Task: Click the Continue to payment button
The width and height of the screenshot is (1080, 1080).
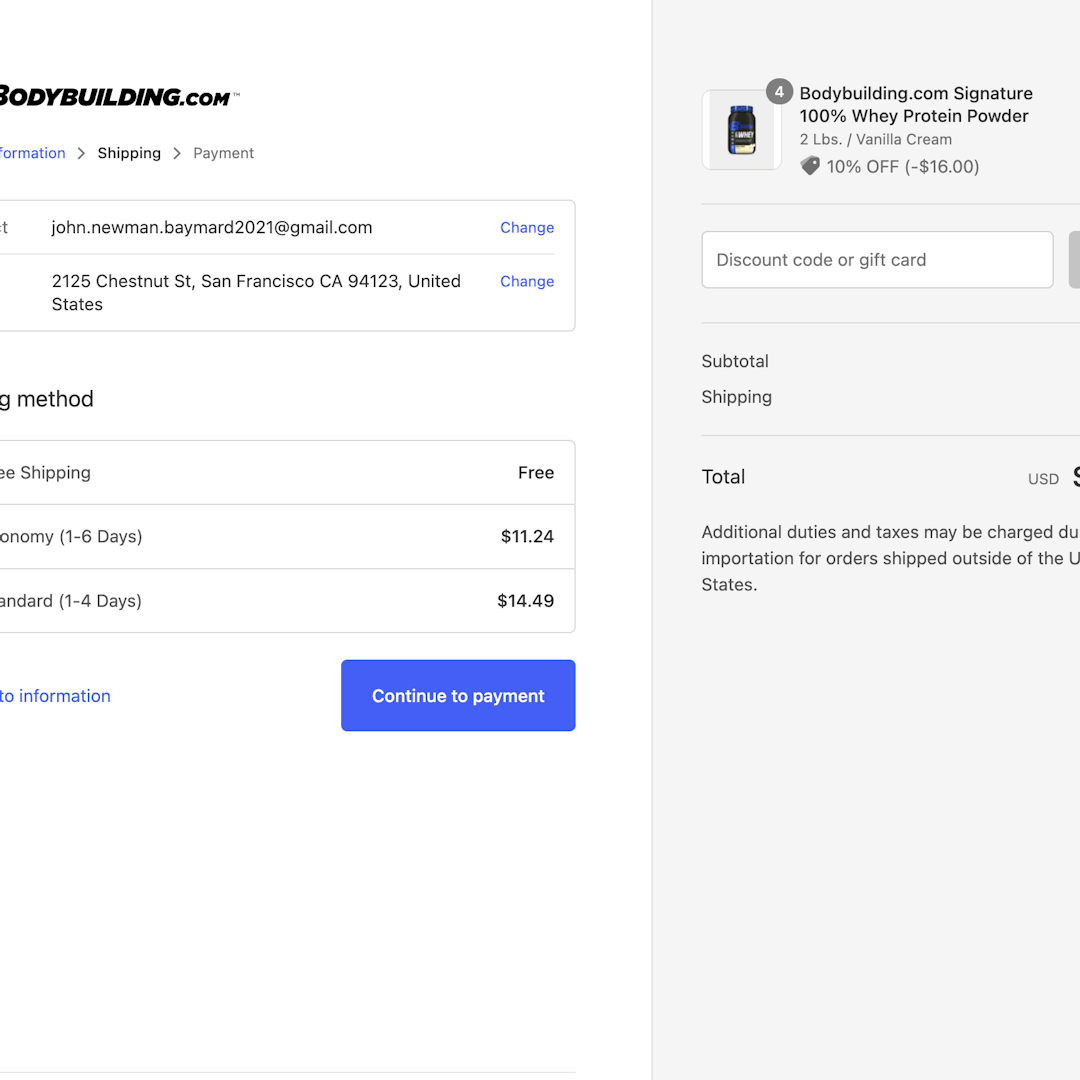Action: click(x=457, y=695)
